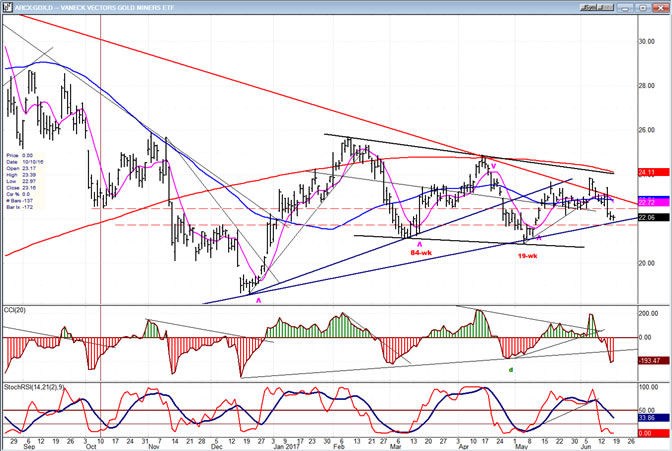
Task: Select the magenta V marker at April peak
Action: coord(493,166)
